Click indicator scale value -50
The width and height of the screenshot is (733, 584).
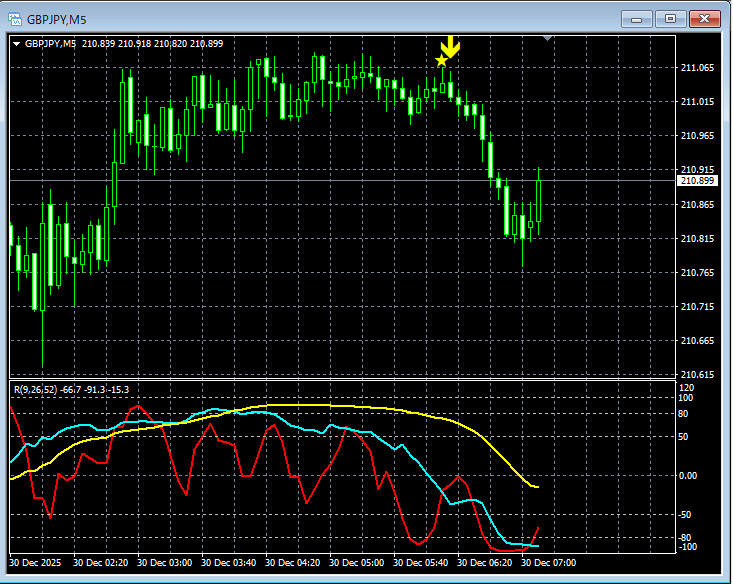[685, 514]
